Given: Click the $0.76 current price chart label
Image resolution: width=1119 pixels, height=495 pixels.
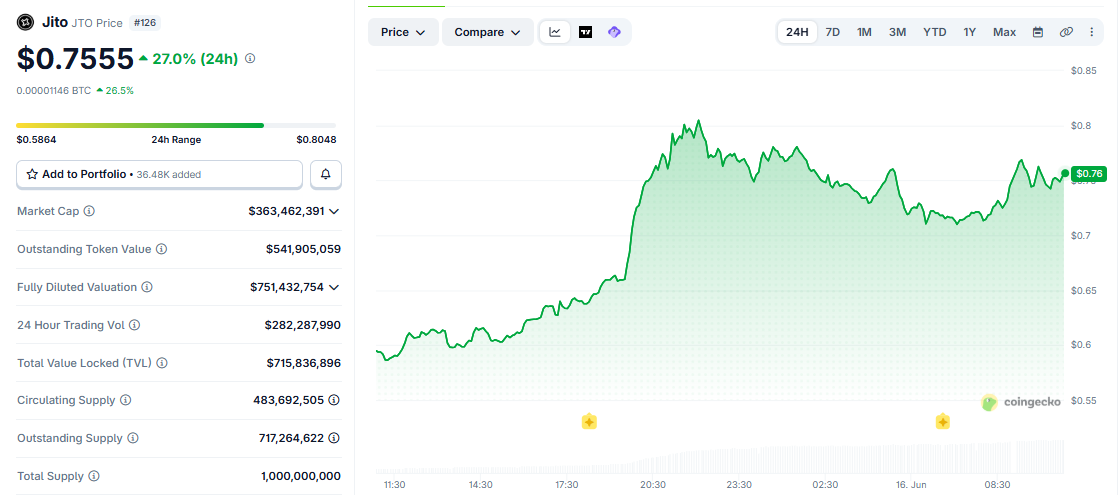Looking at the screenshot, I should coord(1089,173).
